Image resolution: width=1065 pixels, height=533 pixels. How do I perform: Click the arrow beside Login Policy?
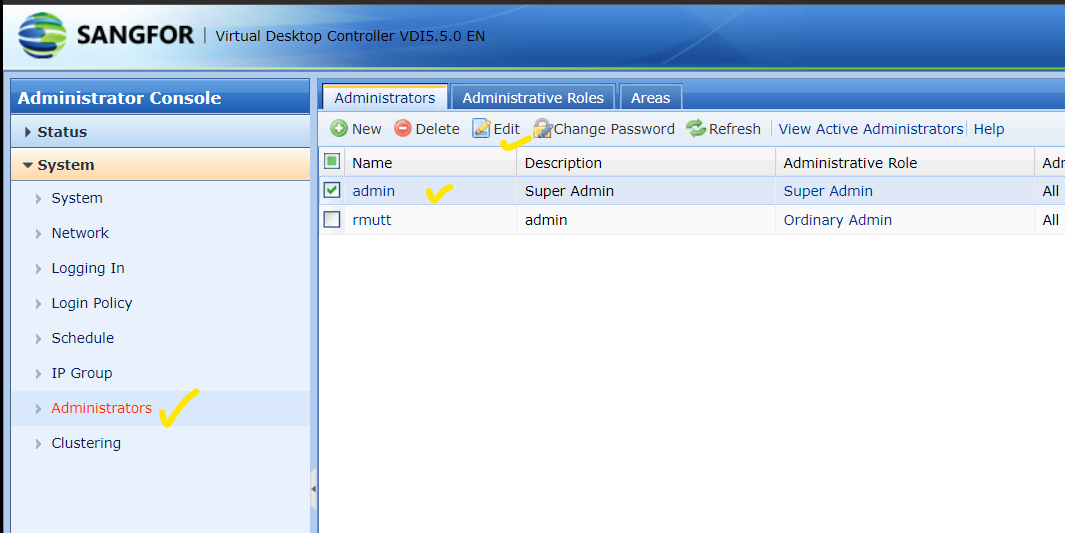(x=39, y=304)
